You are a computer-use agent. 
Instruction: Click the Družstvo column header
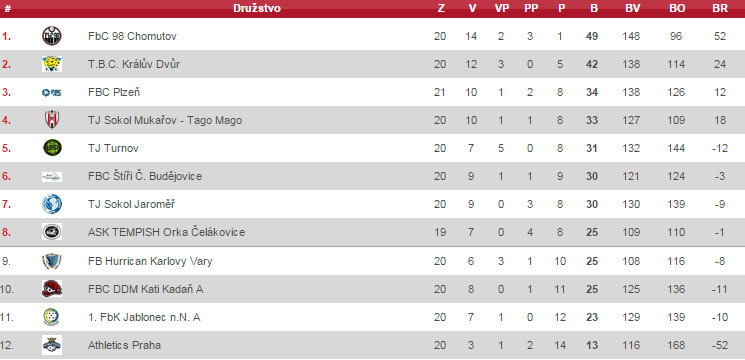click(257, 8)
